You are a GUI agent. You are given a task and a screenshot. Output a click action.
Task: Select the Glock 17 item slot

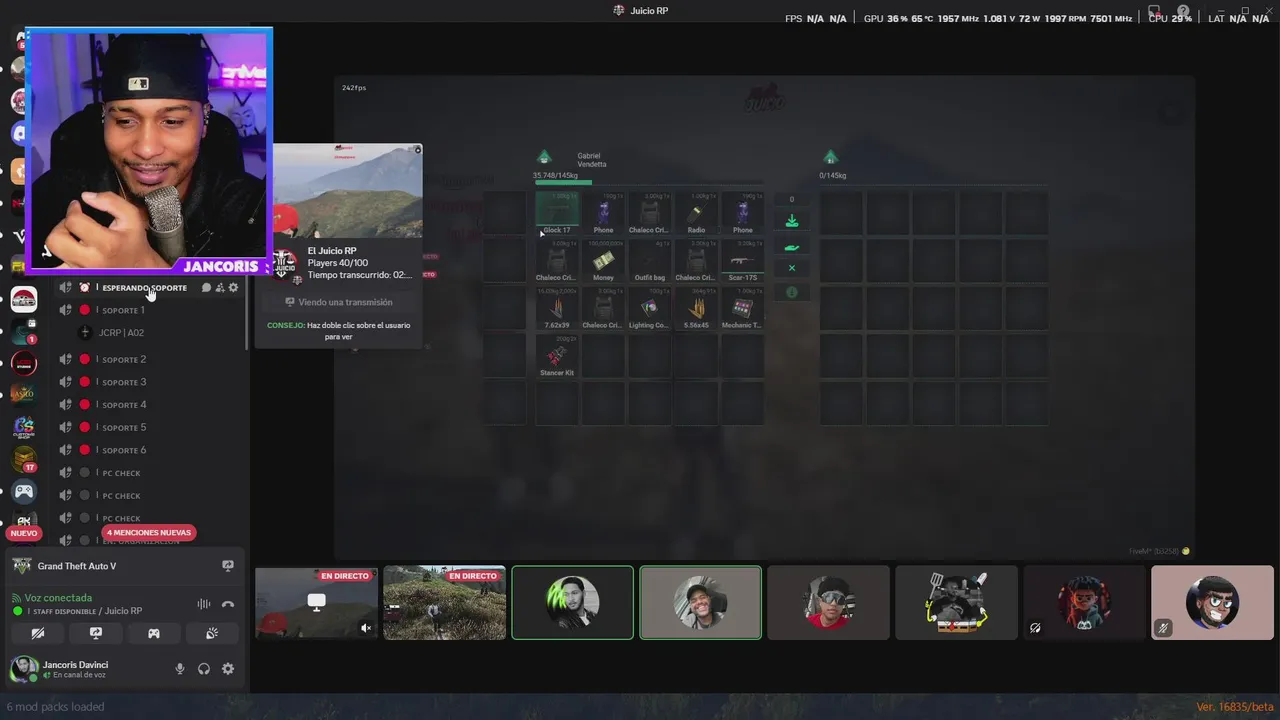[x=557, y=213]
